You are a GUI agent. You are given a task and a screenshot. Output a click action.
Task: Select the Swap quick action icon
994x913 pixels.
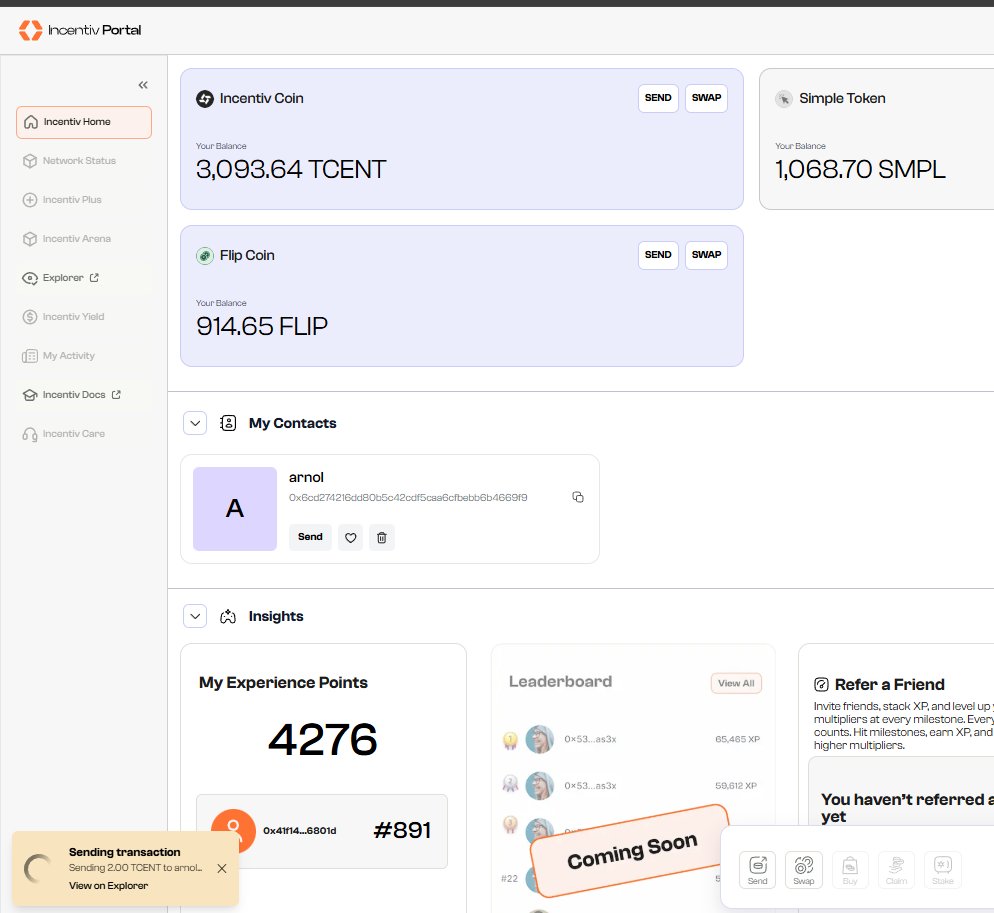[804, 869]
